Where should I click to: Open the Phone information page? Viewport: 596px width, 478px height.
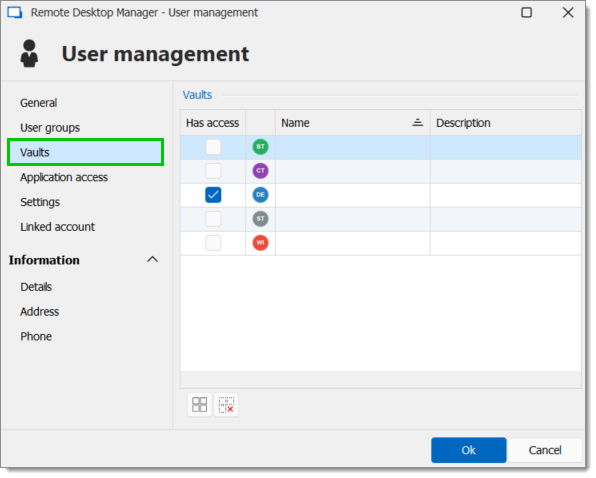pos(36,336)
